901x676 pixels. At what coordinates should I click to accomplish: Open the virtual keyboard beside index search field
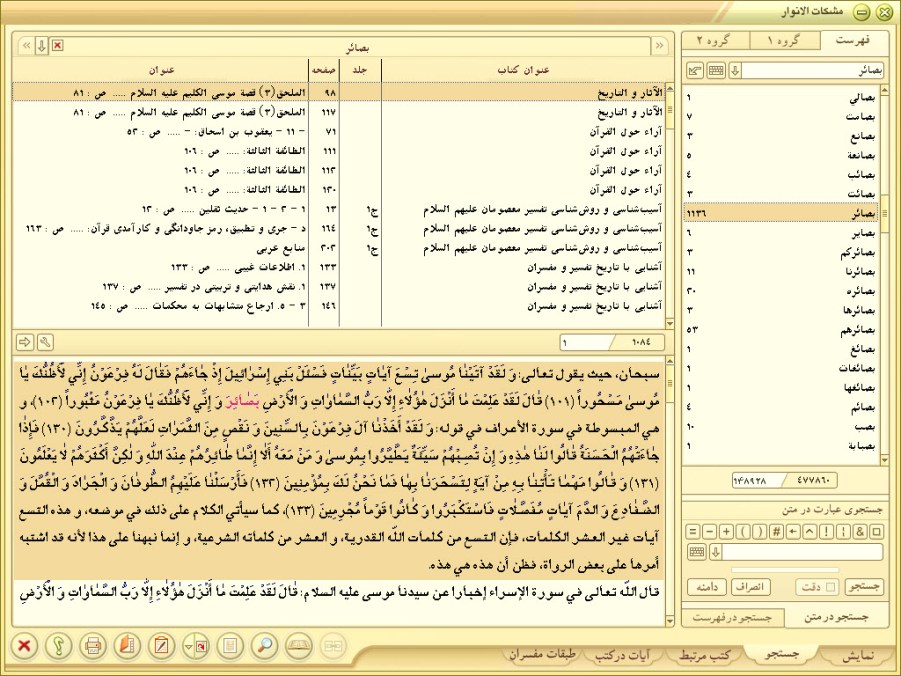pos(716,71)
